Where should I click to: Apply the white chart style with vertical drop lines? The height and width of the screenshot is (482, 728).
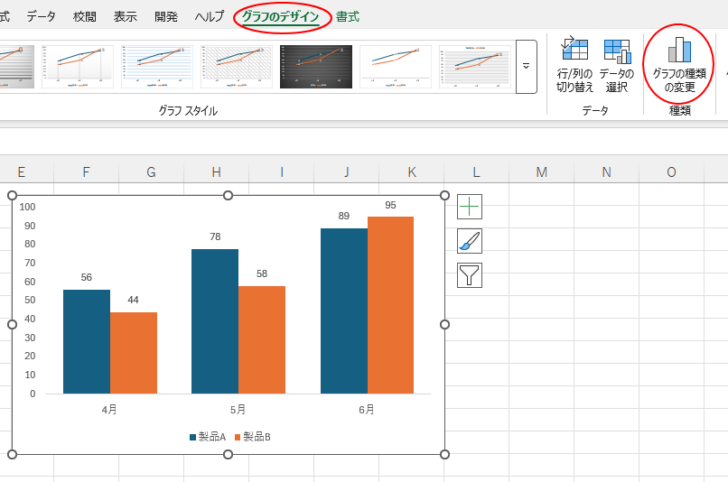(78, 66)
